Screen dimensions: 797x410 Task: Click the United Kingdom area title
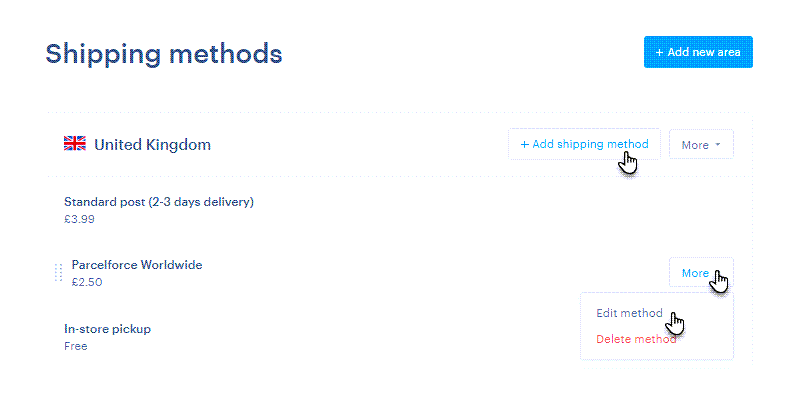coord(152,145)
